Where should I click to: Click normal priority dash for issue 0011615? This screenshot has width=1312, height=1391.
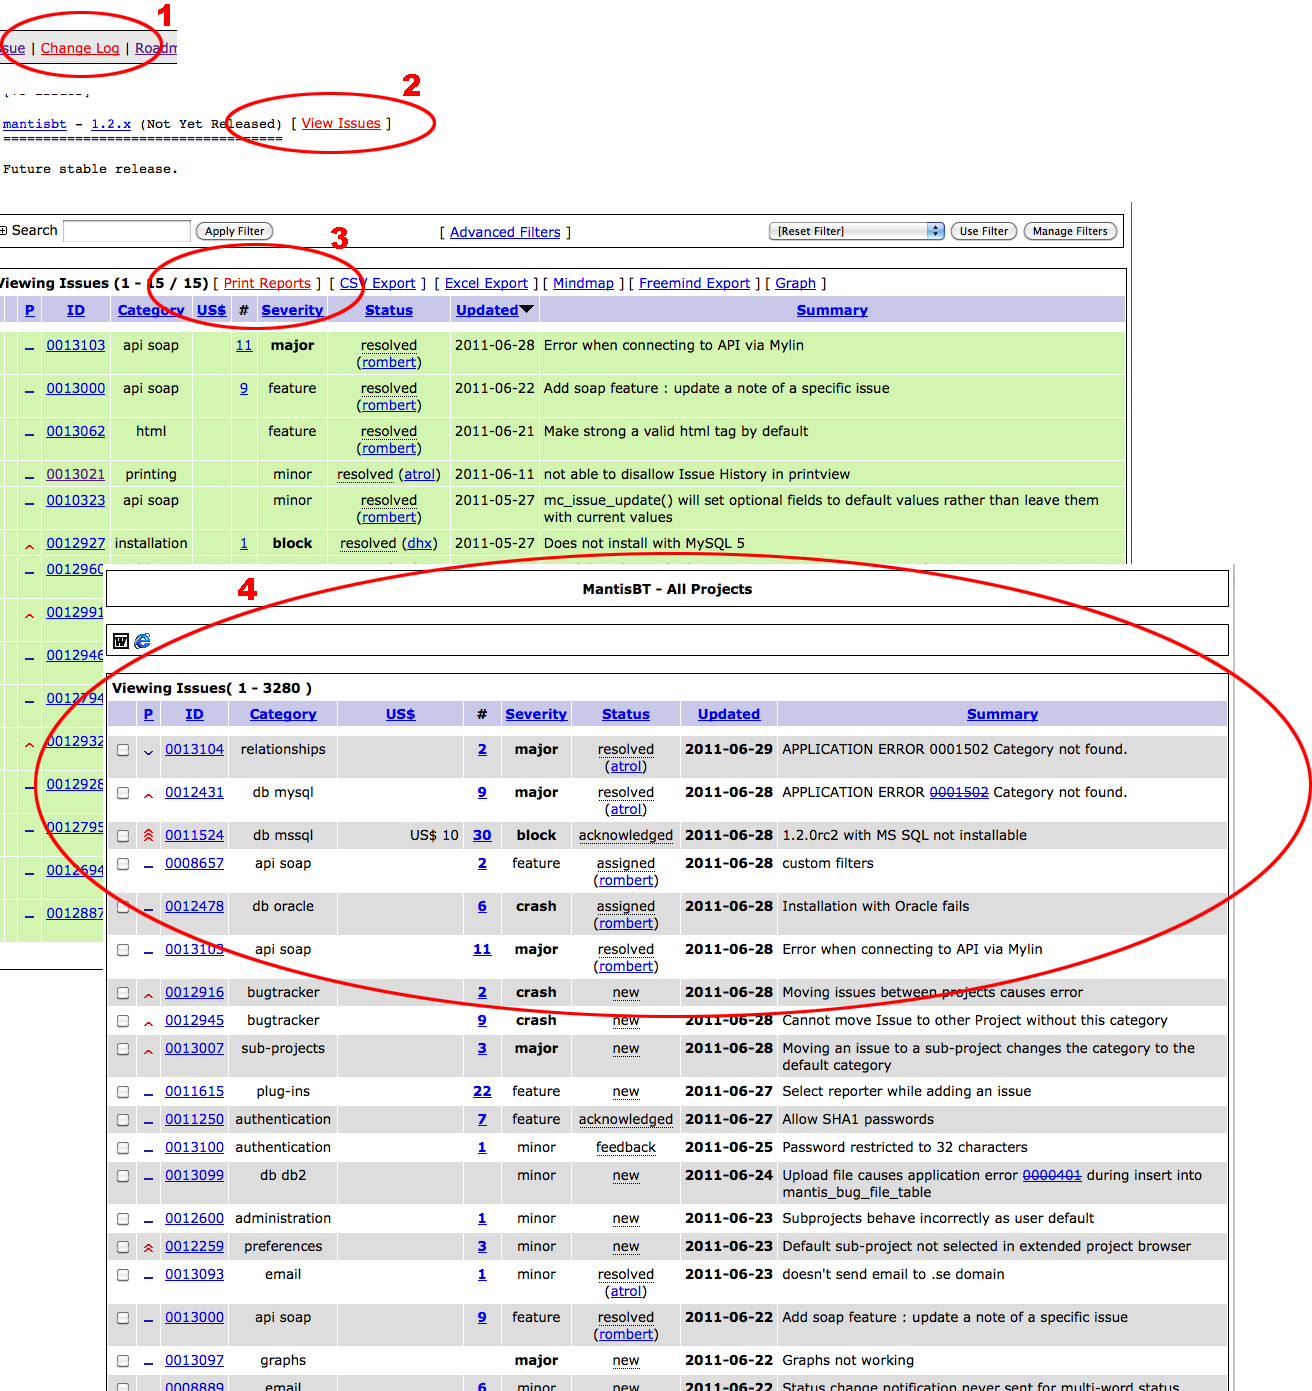pyautogui.click(x=148, y=1094)
